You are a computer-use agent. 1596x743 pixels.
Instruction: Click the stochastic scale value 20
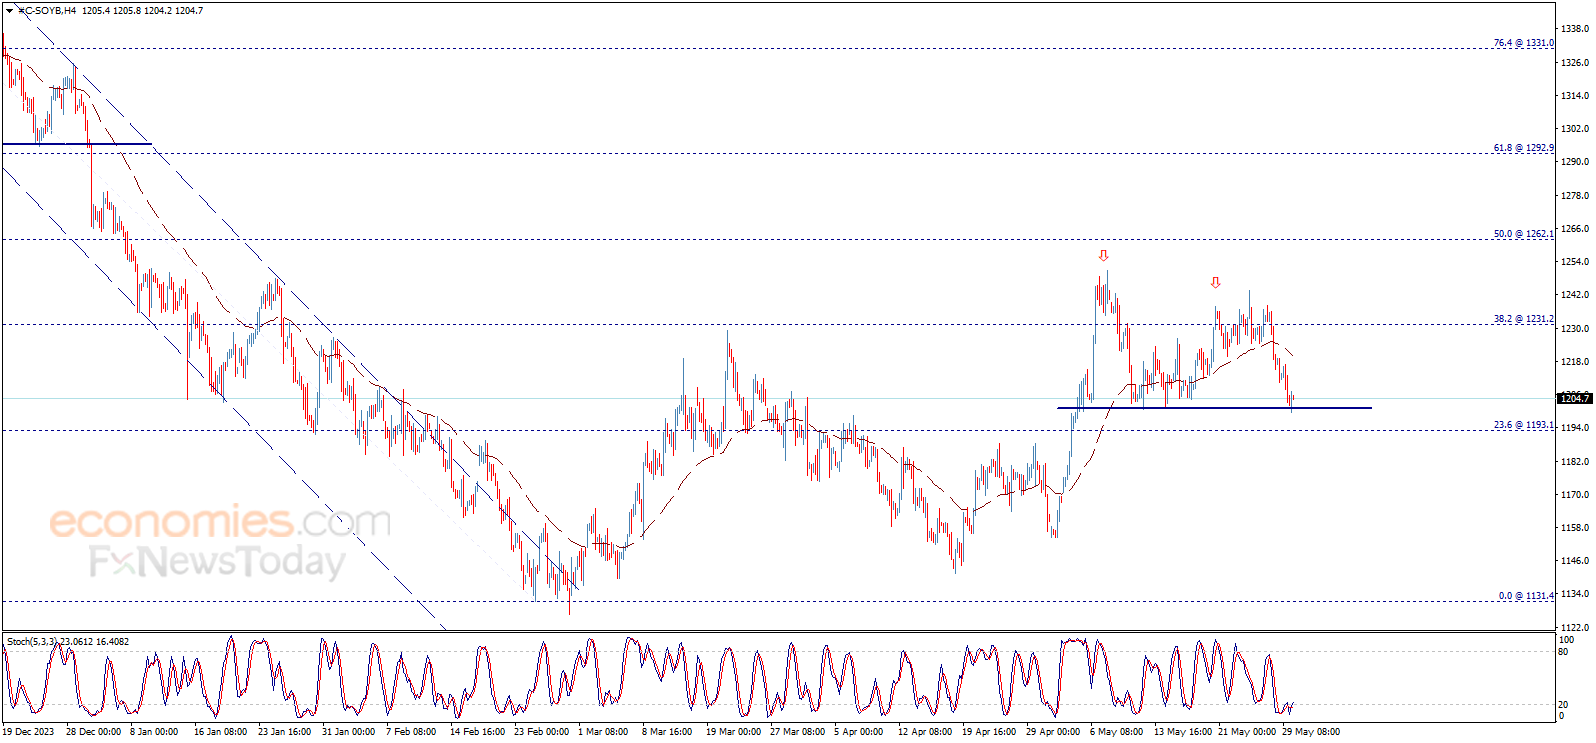pyautogui.click(x=1563, y=705)
